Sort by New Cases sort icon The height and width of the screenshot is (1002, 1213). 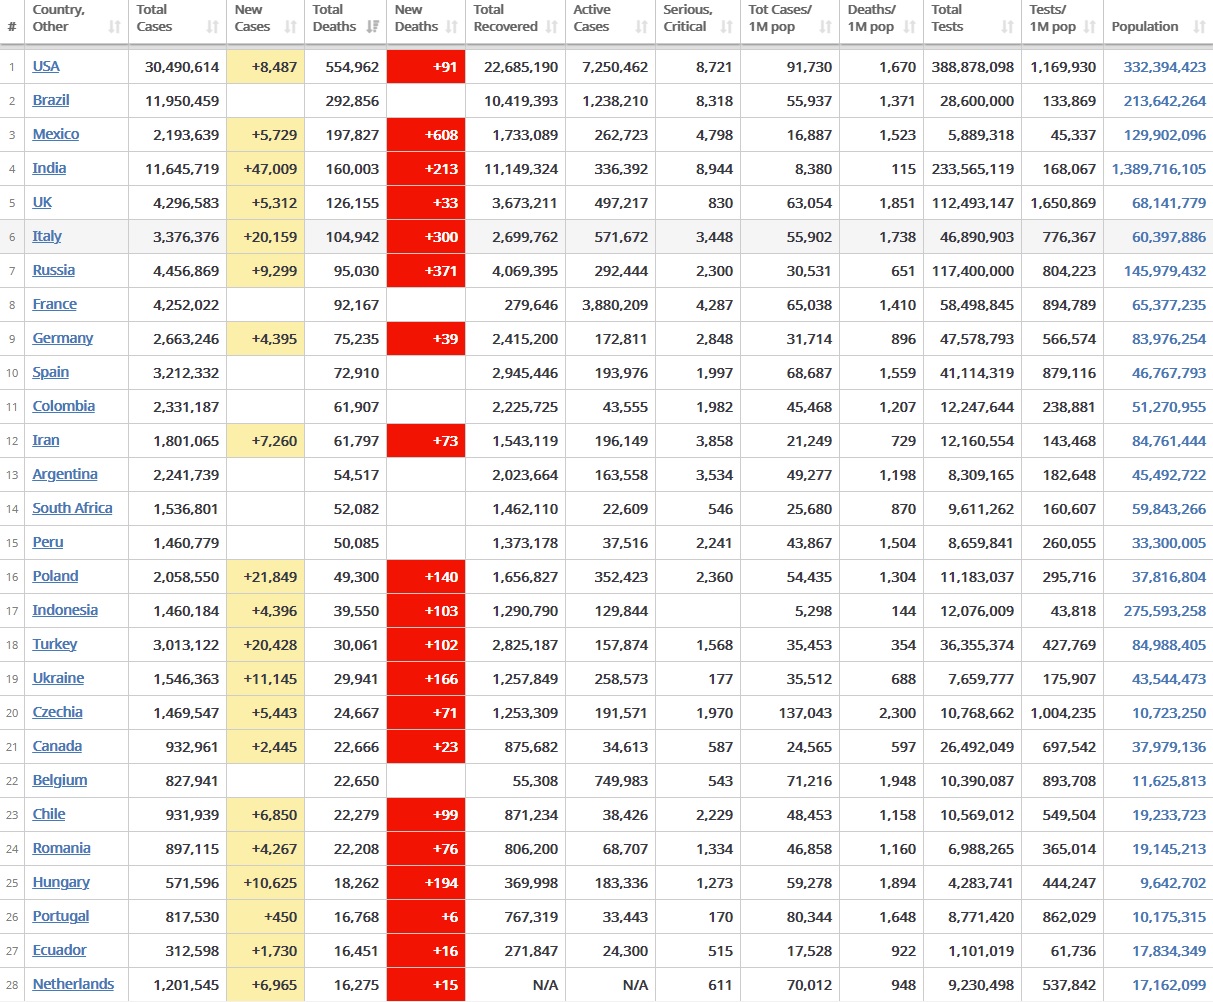[x=291, y=27]
